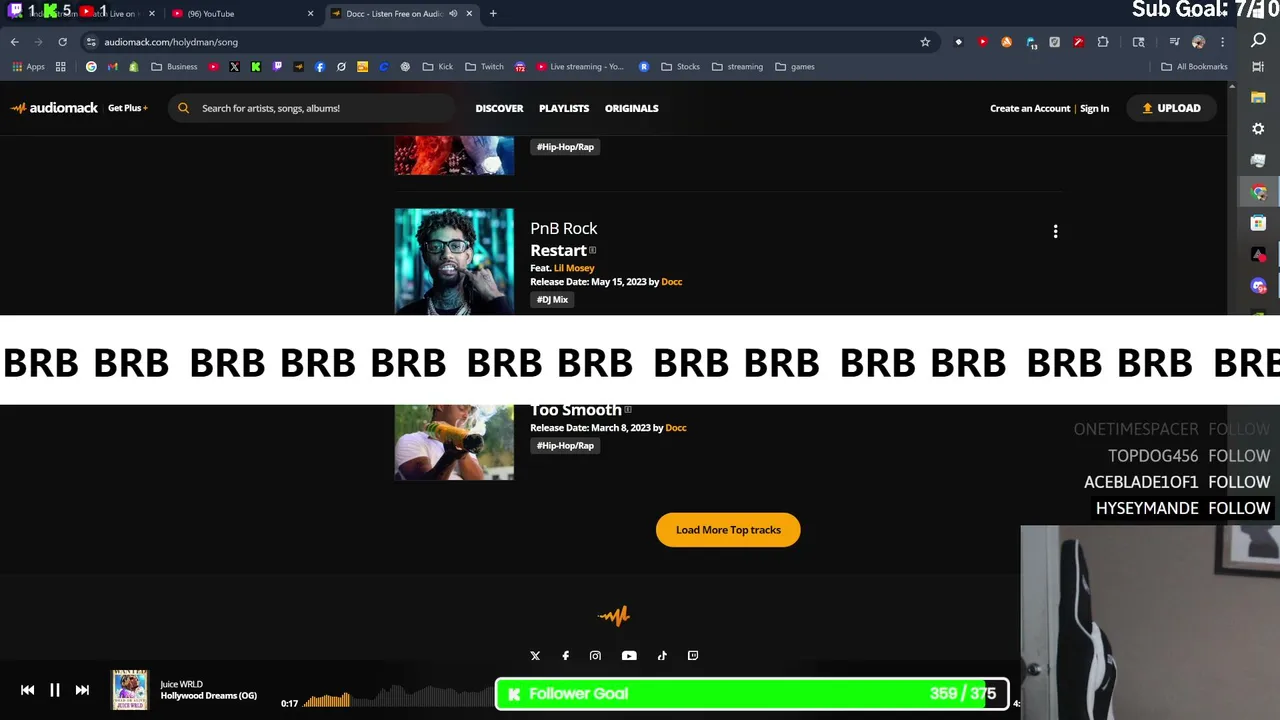Expand the Stocks bookmarks folder
This screenshot has height=720, width=1280.
[x=681, y=67]
